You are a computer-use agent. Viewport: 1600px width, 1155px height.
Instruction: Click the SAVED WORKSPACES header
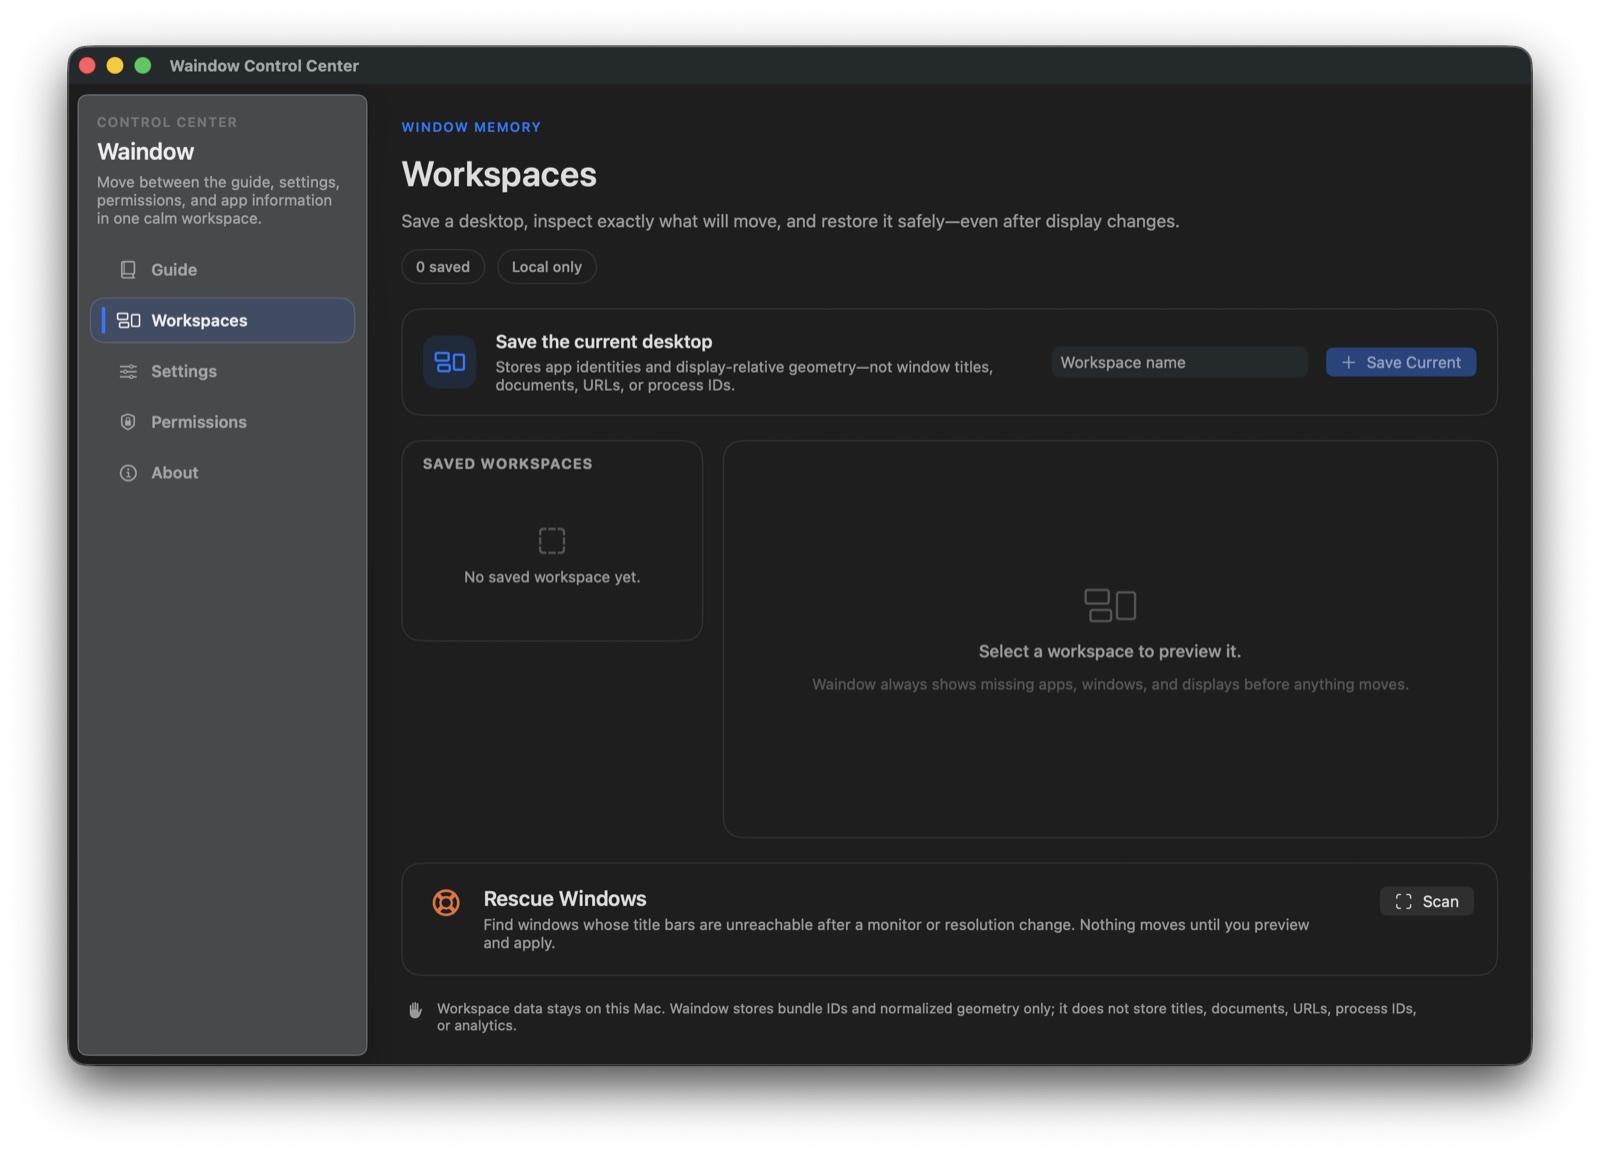508,464
